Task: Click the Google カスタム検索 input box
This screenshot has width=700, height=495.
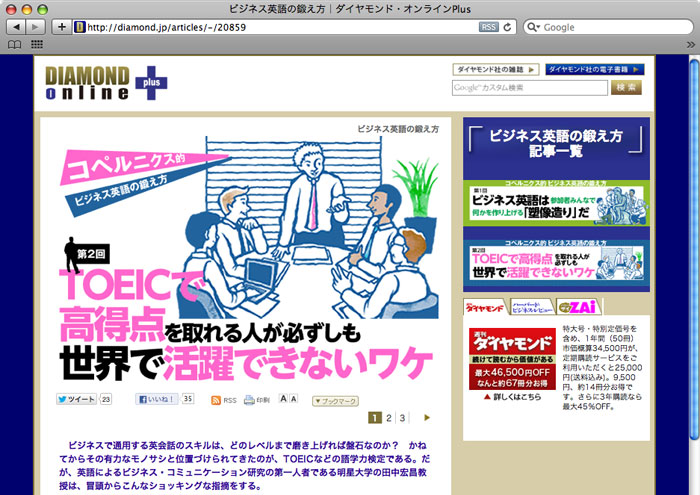Action: click(529, 88)
